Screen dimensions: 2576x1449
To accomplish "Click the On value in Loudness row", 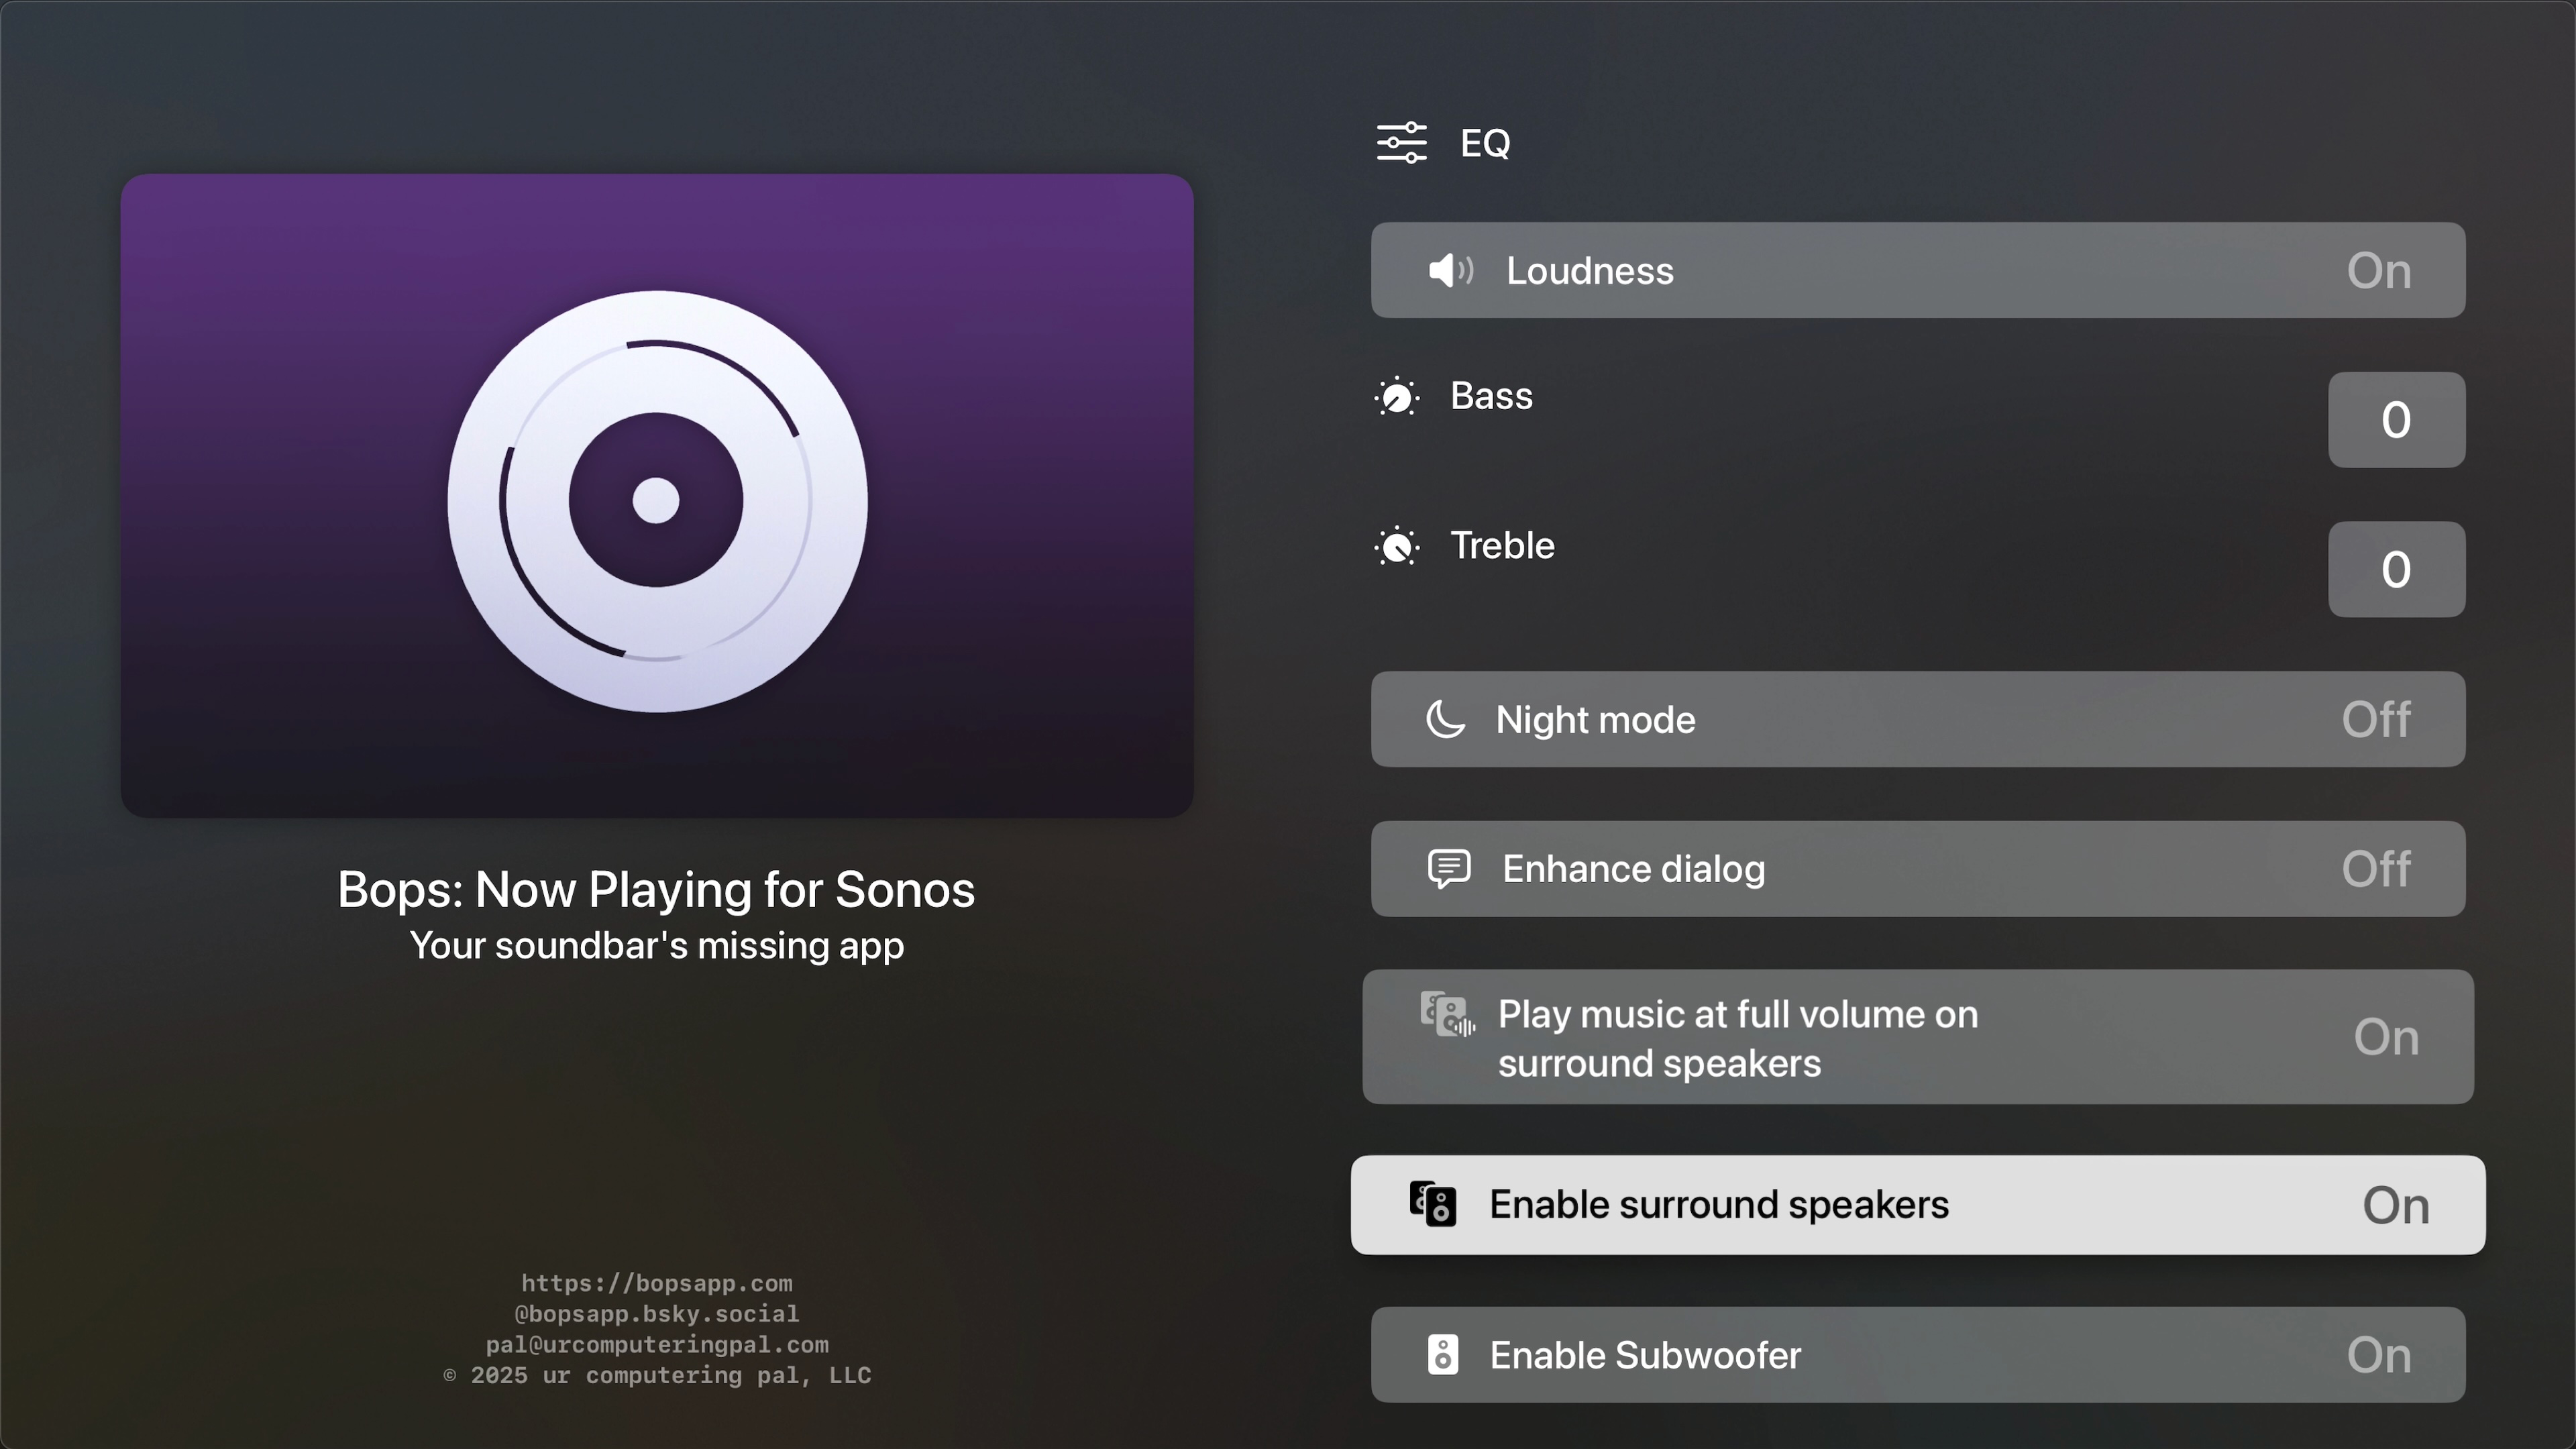I will coord(2379,270).
